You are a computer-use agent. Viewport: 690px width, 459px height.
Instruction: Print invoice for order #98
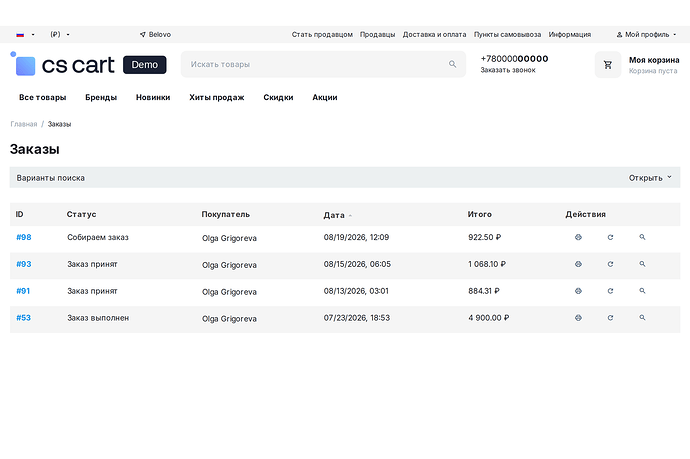(578, 237)
